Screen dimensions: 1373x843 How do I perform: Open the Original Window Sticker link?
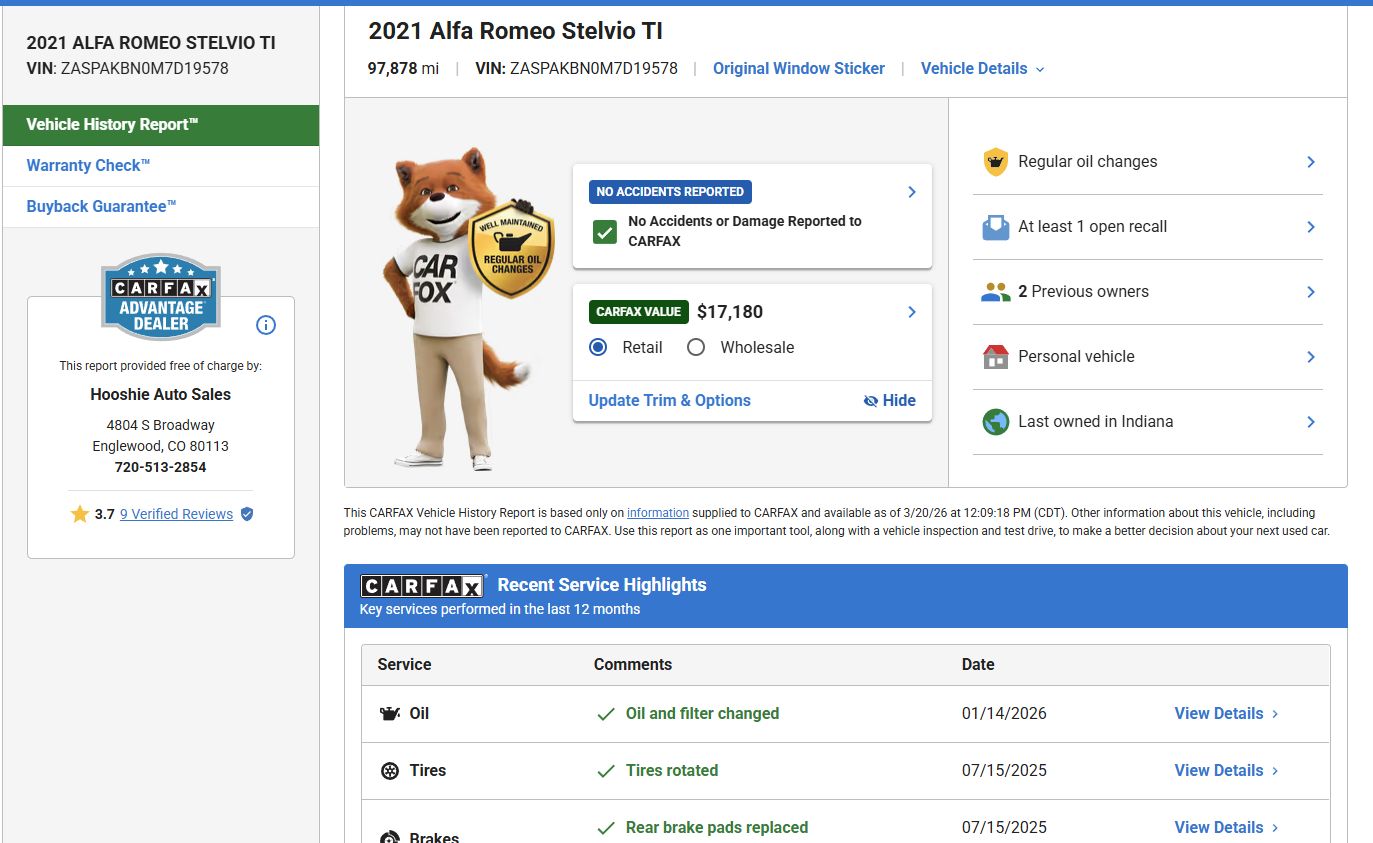[798, 69]
